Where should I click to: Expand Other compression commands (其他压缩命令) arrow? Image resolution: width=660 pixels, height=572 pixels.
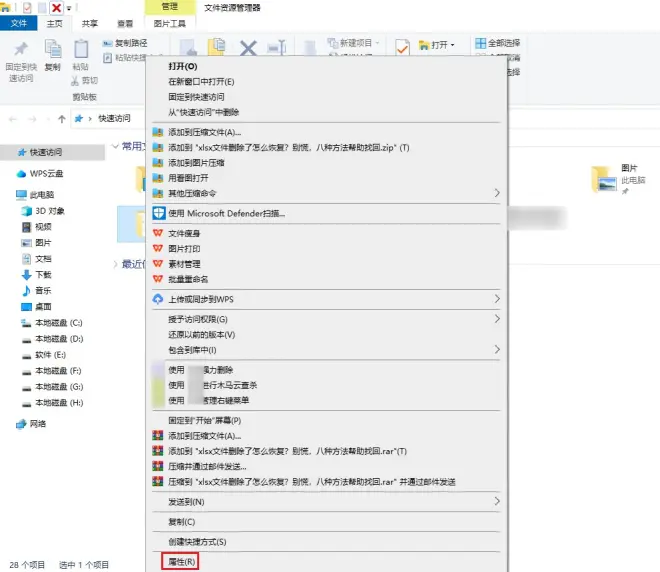pos(497,193)
